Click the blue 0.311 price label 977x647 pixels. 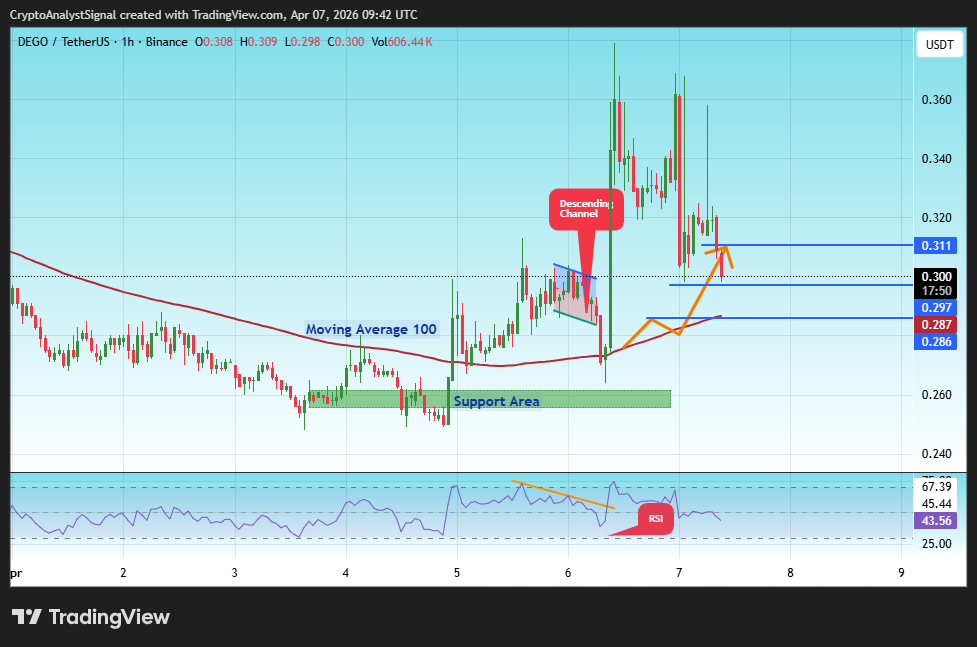(x=936, y=246)
